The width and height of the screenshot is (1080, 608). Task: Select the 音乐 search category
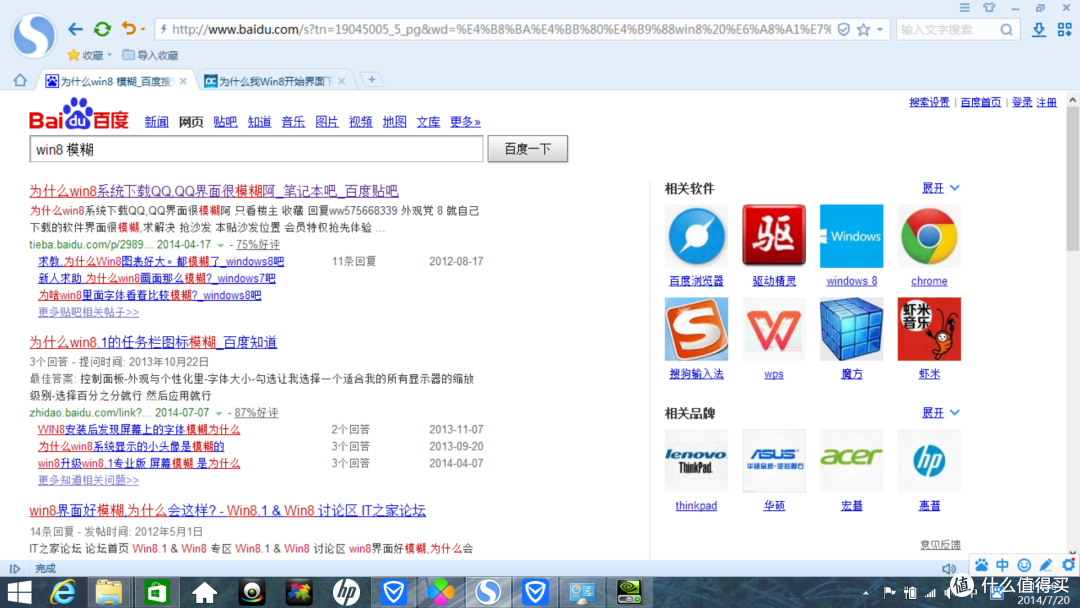tap(293, 122)
